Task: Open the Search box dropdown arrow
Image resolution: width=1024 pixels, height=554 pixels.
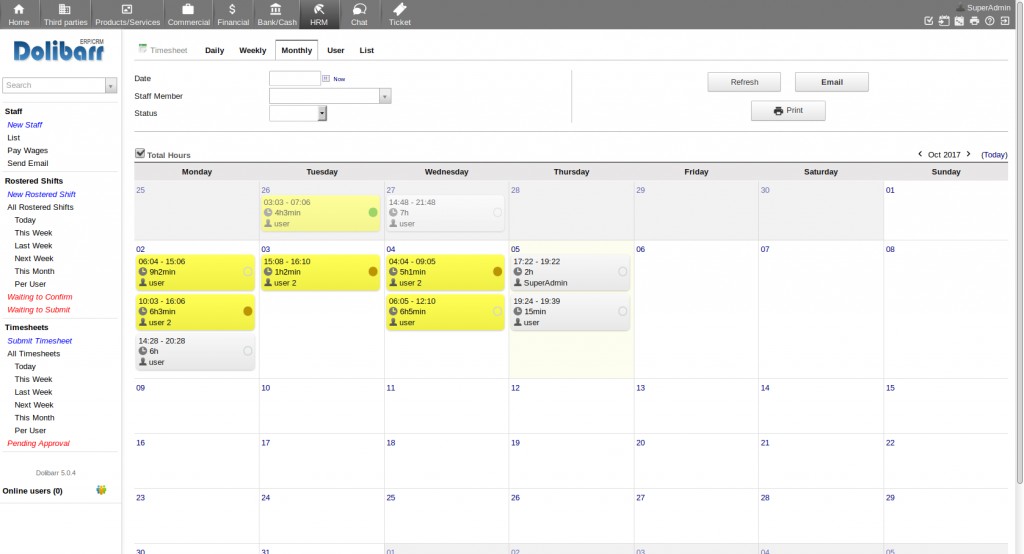Action: tap(111, 85)
